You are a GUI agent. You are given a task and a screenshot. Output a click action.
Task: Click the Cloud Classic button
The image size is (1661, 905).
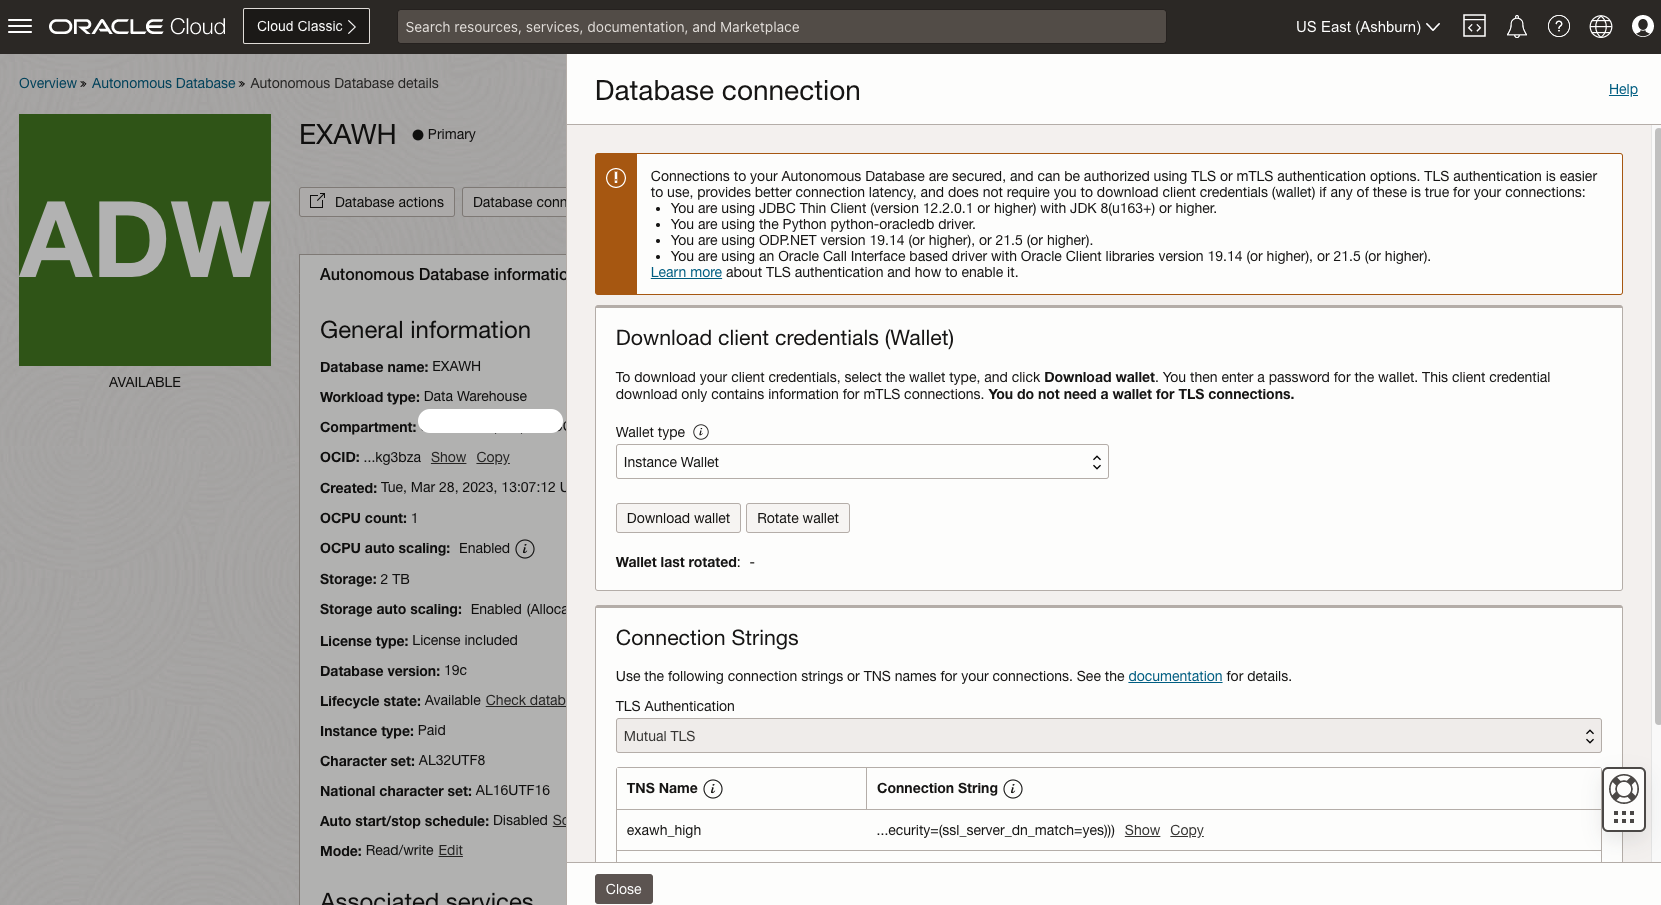pyautogui.click(x=306, y=26)
